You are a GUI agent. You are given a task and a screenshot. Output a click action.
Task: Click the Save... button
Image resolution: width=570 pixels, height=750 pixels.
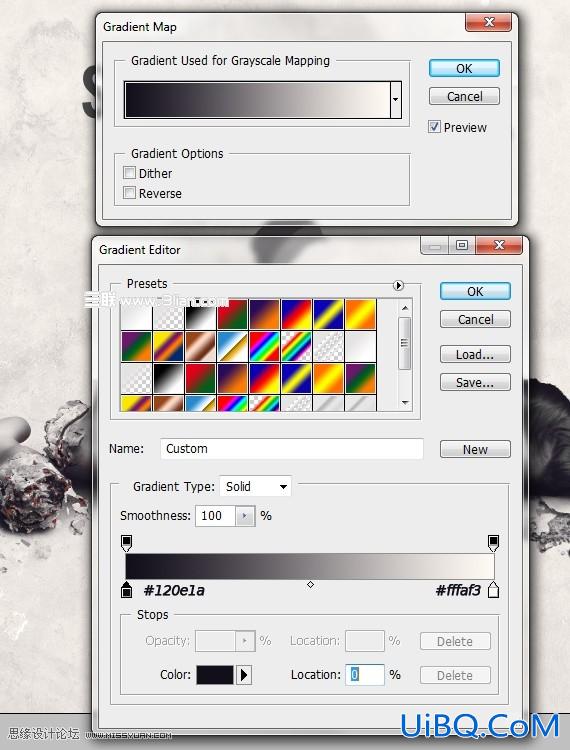(x=475, y=382)
